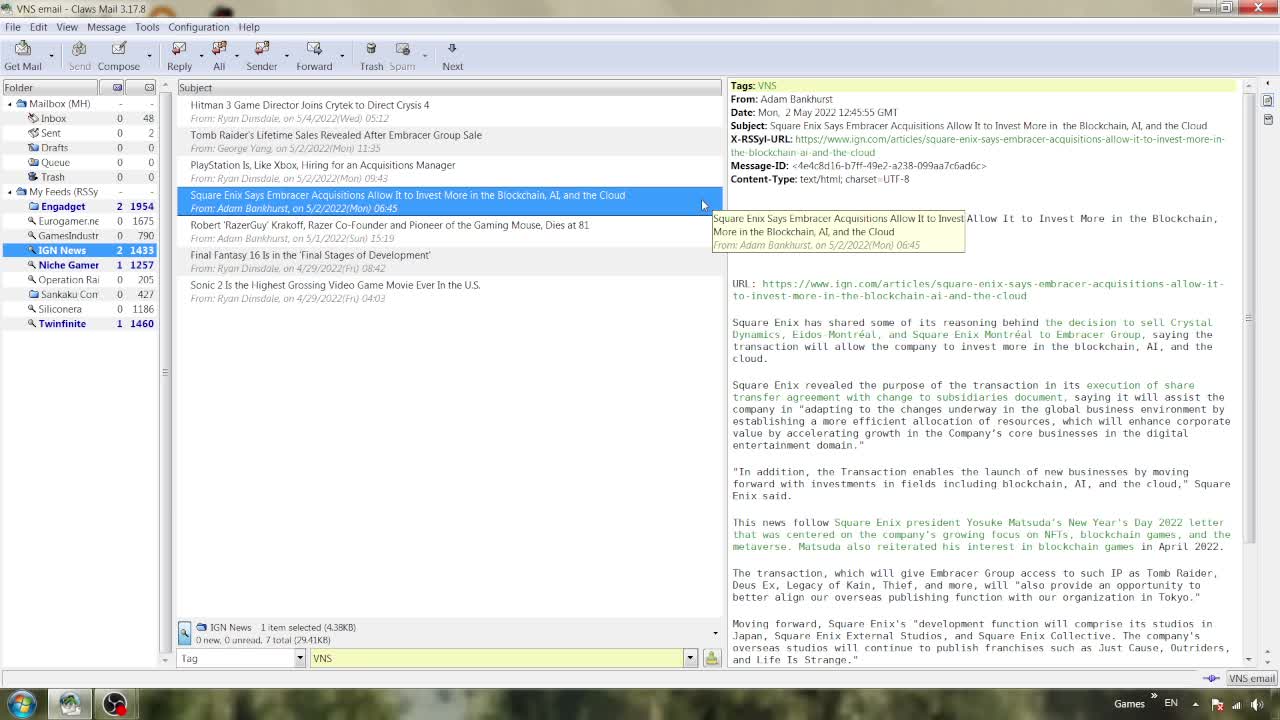The width and height of the screenshot is (1280, 720).
Task: Open the Get Mail dropdown arrow
Action: 51,56
